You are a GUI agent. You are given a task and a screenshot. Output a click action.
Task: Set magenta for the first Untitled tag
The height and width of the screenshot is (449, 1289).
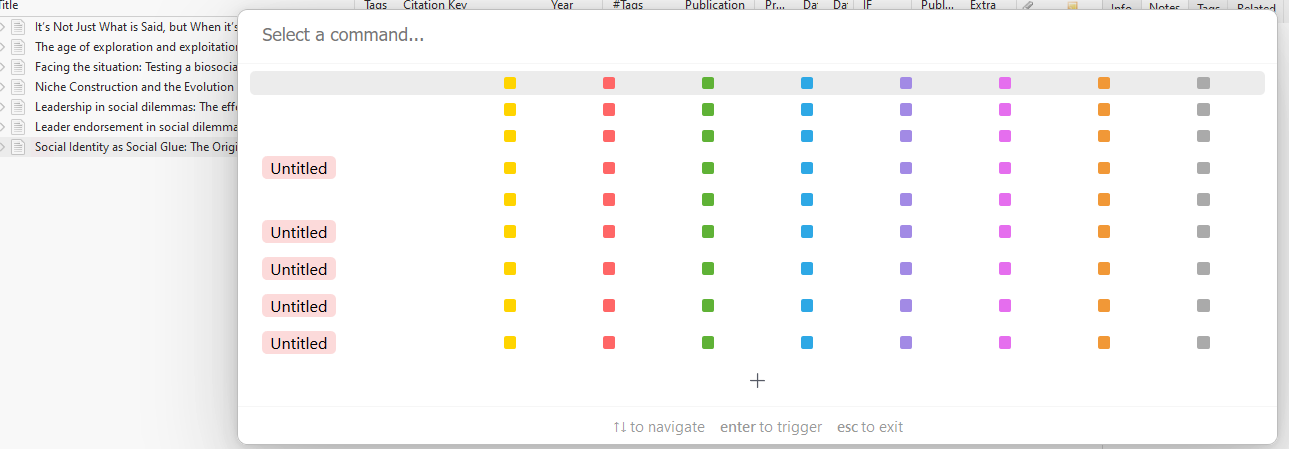tap(1005, 168)
